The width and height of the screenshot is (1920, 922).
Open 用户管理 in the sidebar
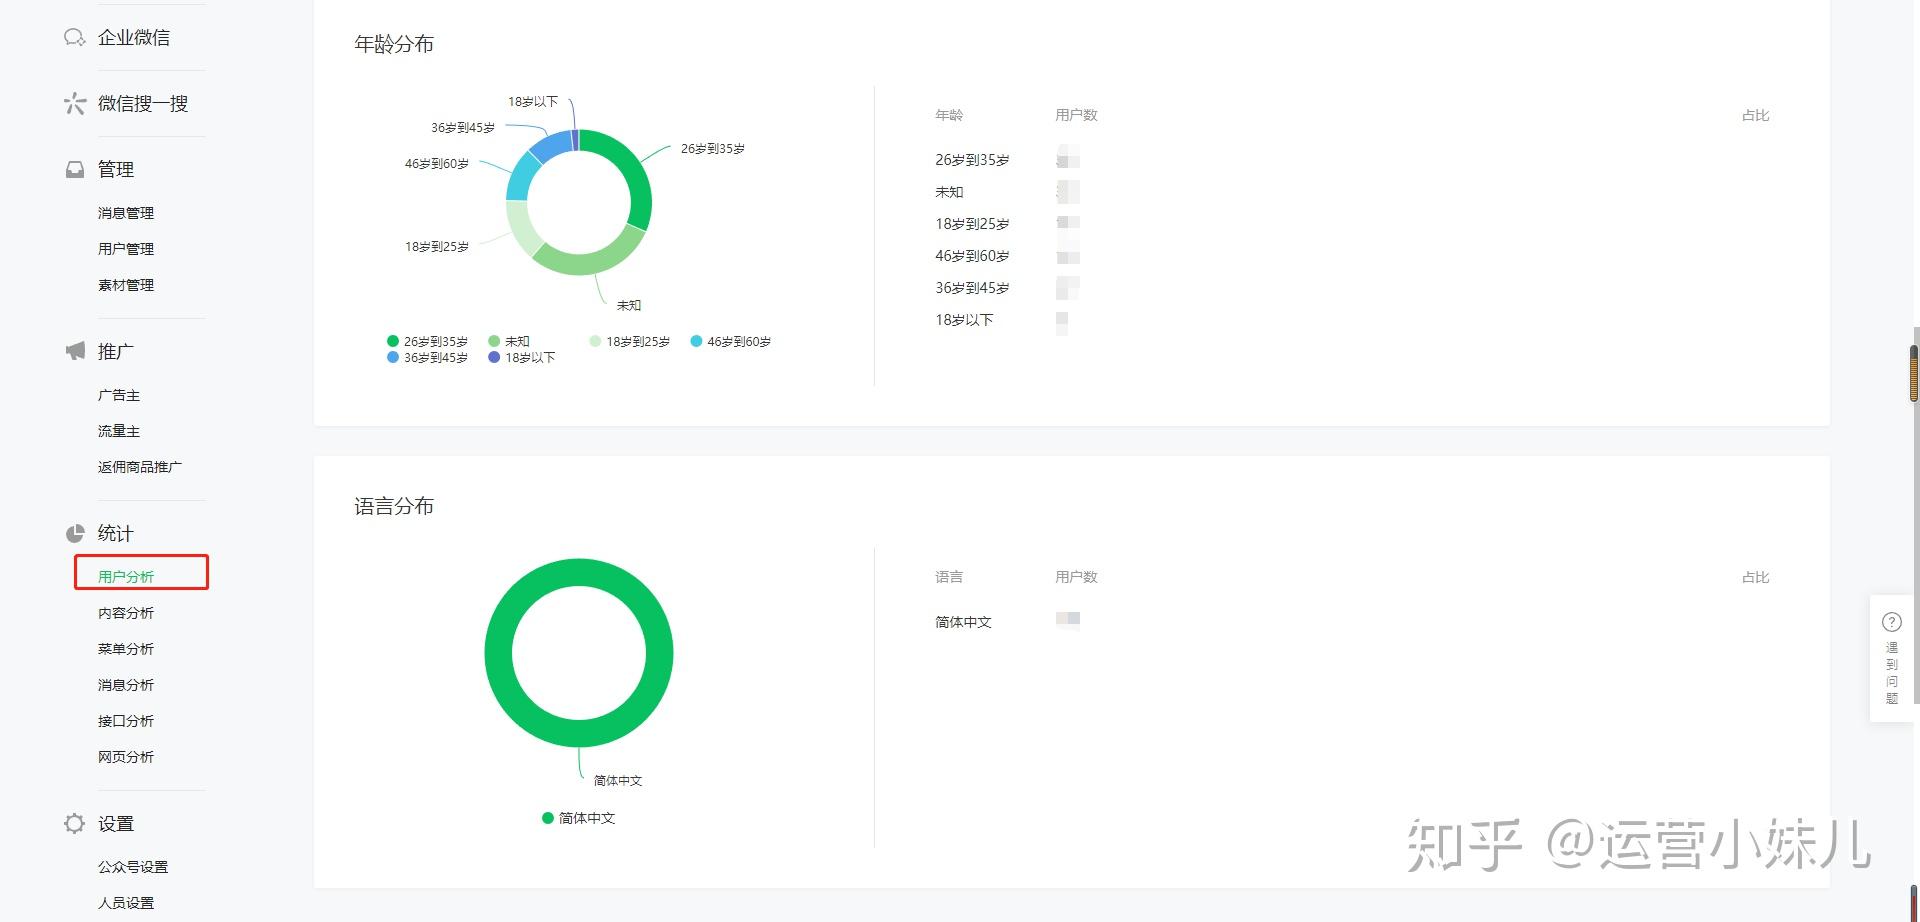click(x=126, y=249)
